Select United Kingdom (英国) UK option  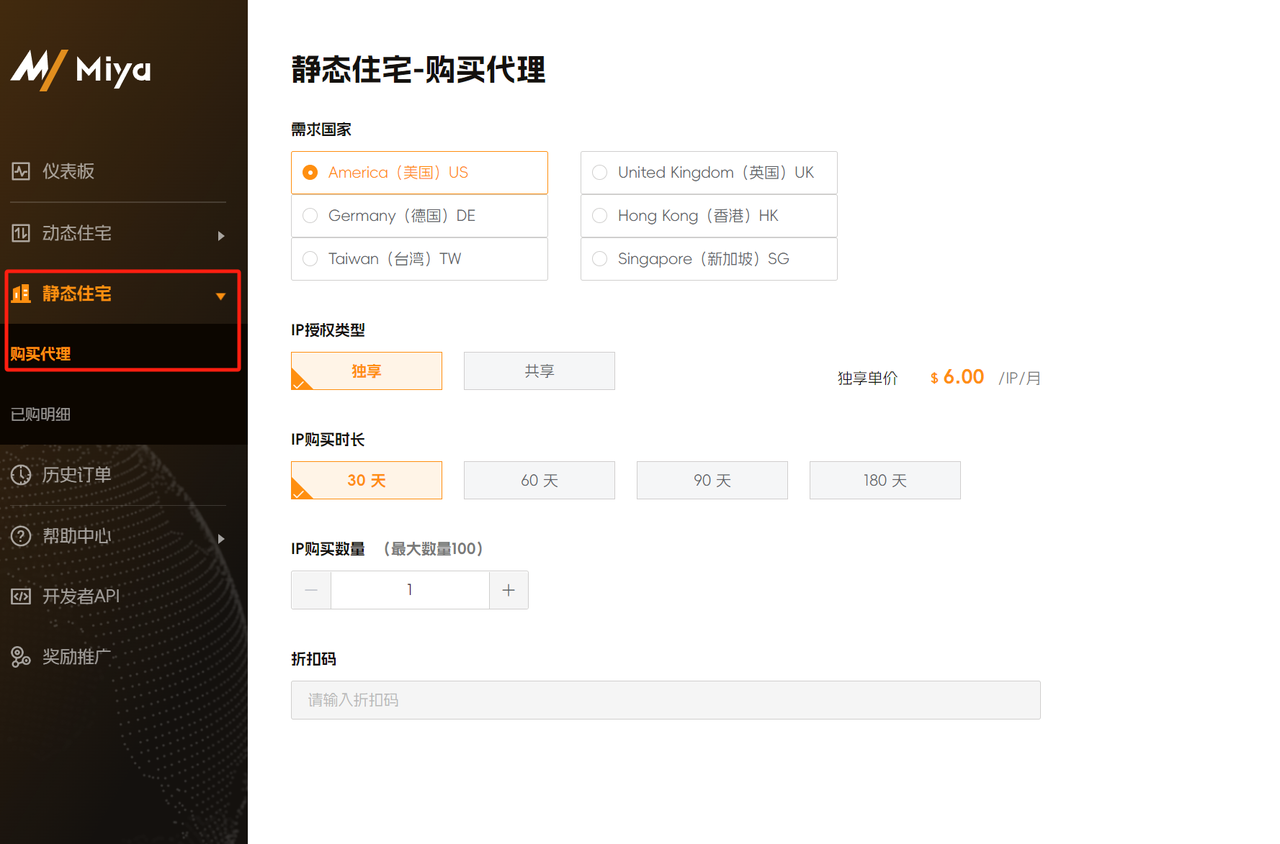pyautogui.click(x=709, y=172)
